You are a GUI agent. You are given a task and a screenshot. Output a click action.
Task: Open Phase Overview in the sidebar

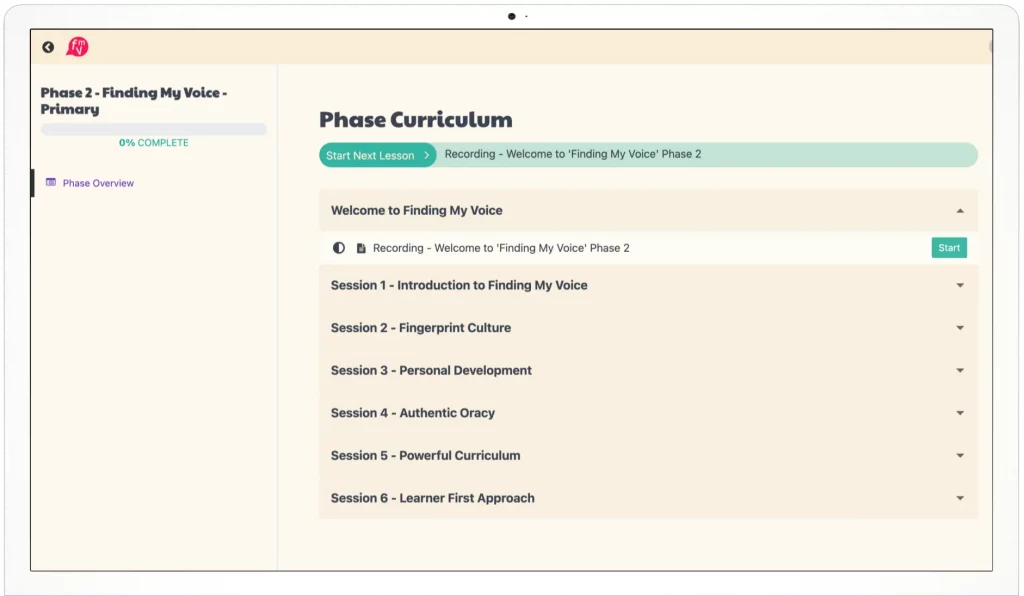point(98,183)
